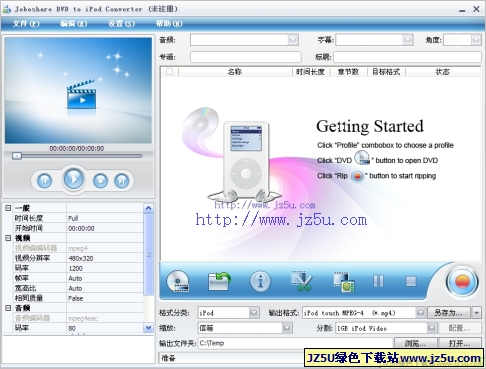Open the 格式分类 iPod dropdown

[254, 313]
